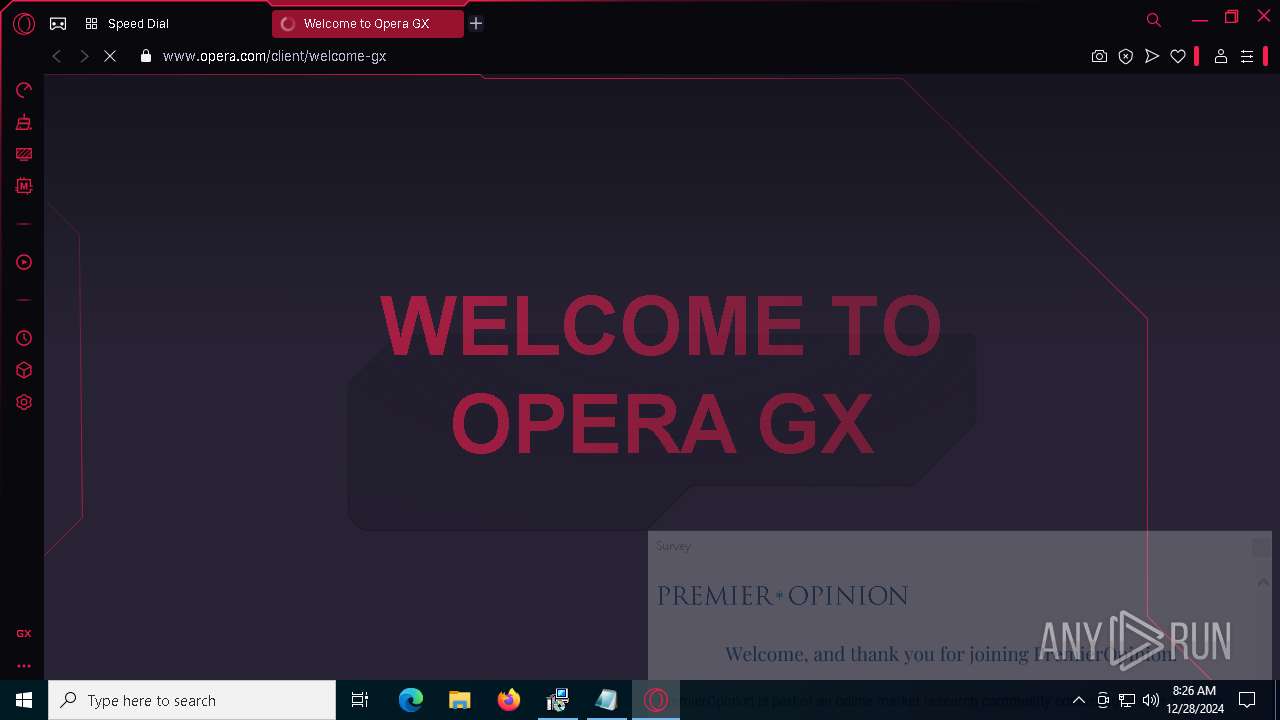Viewport: 1280px width, 720px height.
Task: View site security lock information
Action: [x=146, y=56]
